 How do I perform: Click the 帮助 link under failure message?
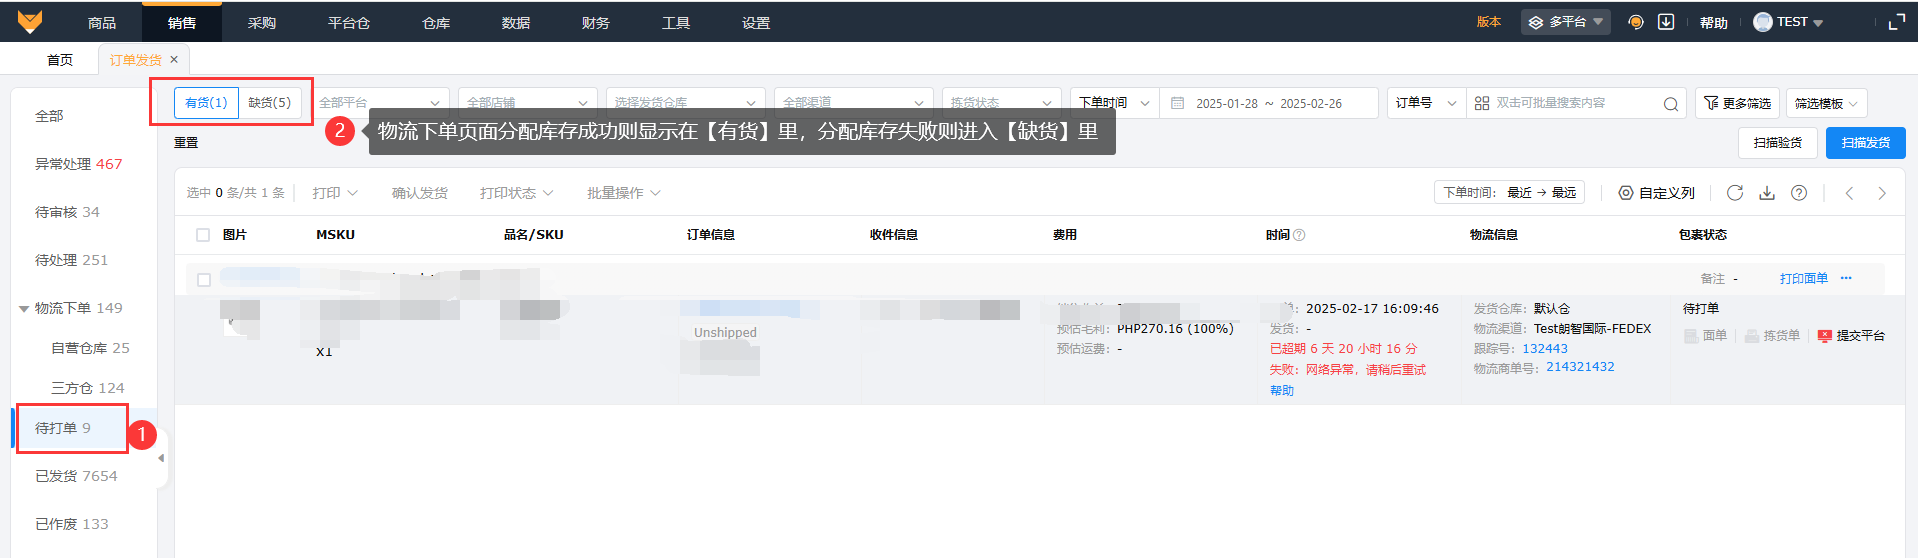pyautogui.click(x=1282, y=391)
